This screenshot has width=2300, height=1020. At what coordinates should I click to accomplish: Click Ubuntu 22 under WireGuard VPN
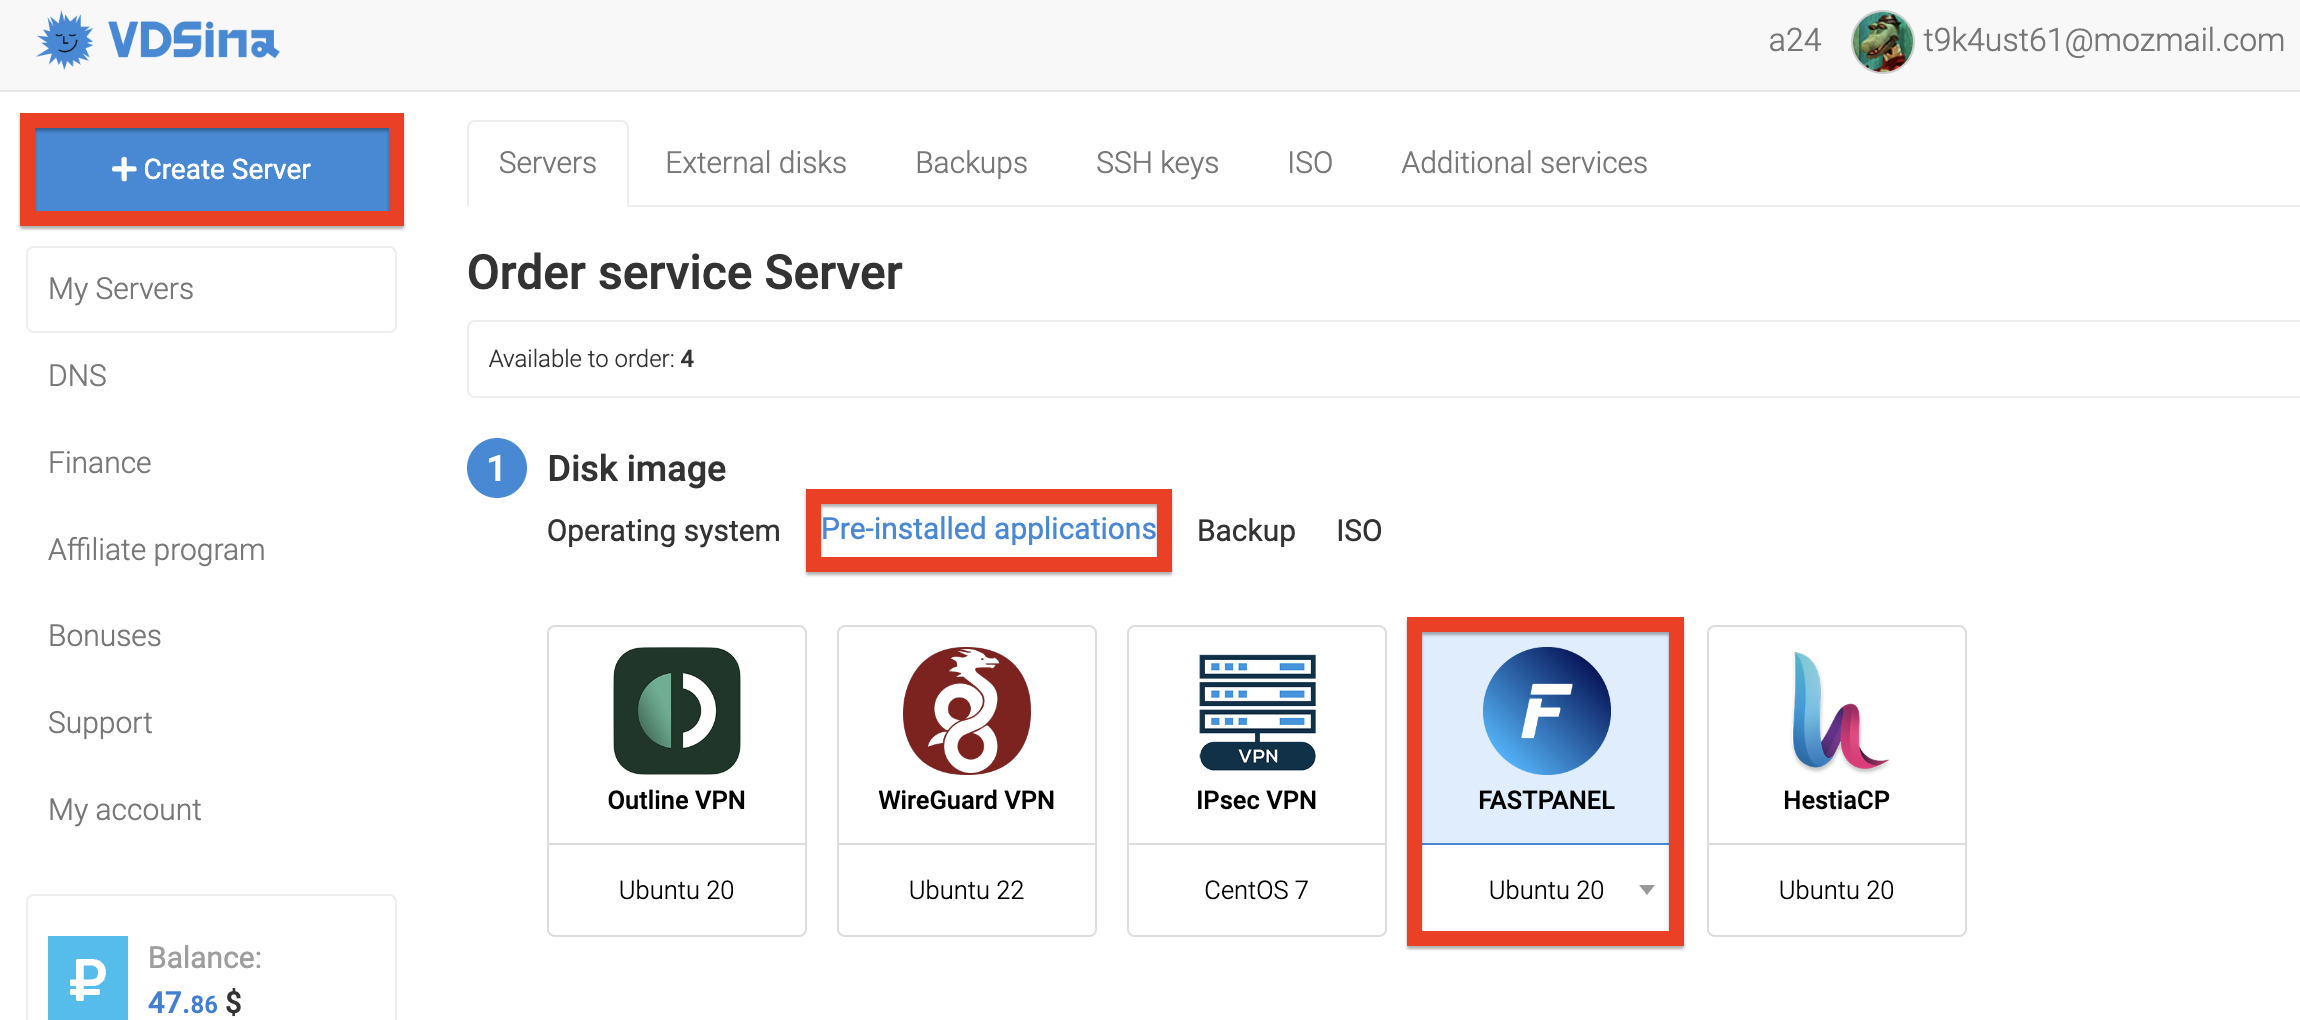(967, 890)
